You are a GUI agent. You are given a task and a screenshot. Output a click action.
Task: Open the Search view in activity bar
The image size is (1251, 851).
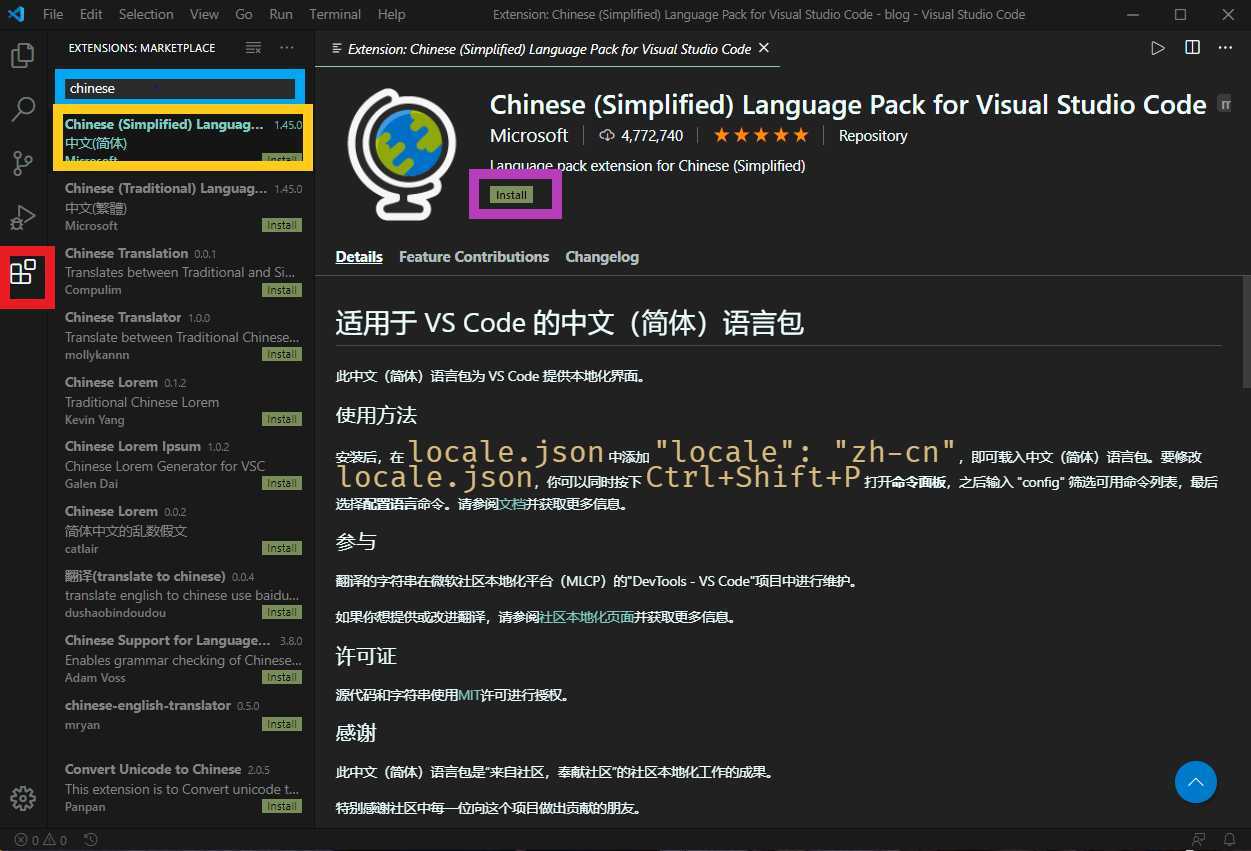[23, 109]
